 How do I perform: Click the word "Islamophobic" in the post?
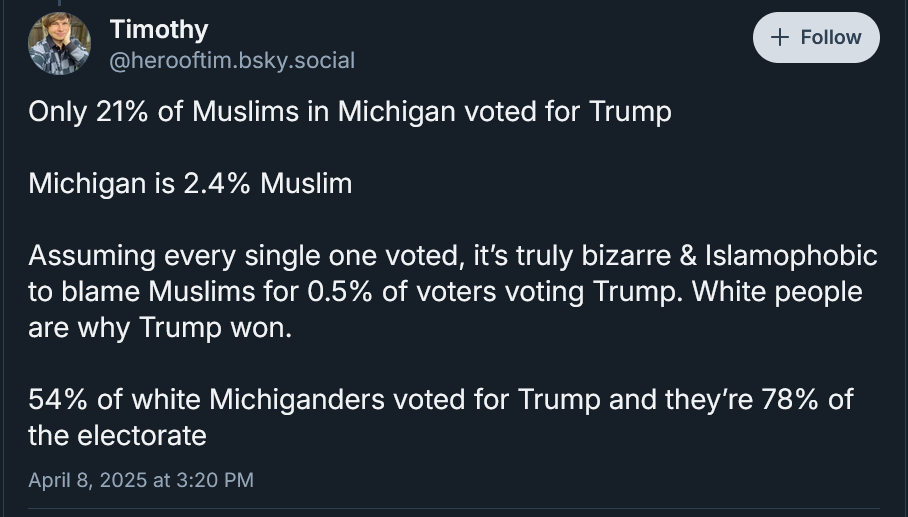pos(791,256)
